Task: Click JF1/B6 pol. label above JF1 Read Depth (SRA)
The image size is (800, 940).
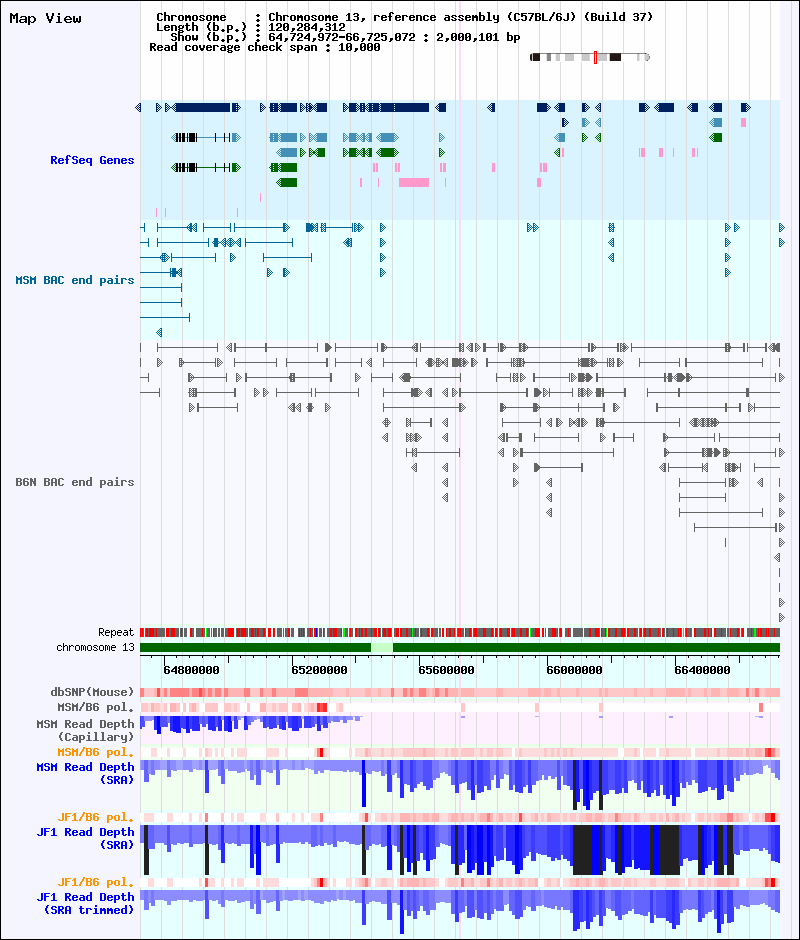Action: 95,817
